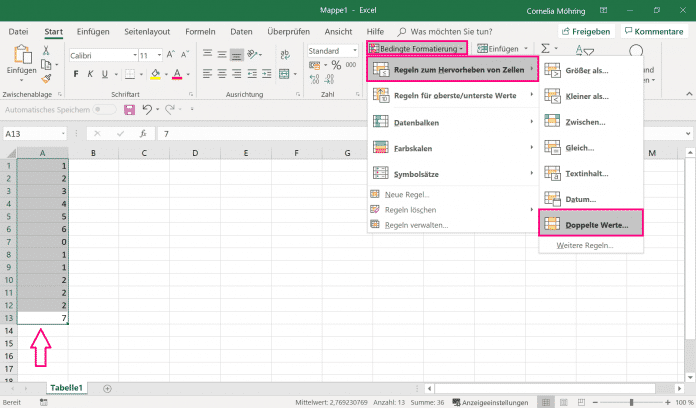Click the Undo arrow icon

click(x=147, y=108)
